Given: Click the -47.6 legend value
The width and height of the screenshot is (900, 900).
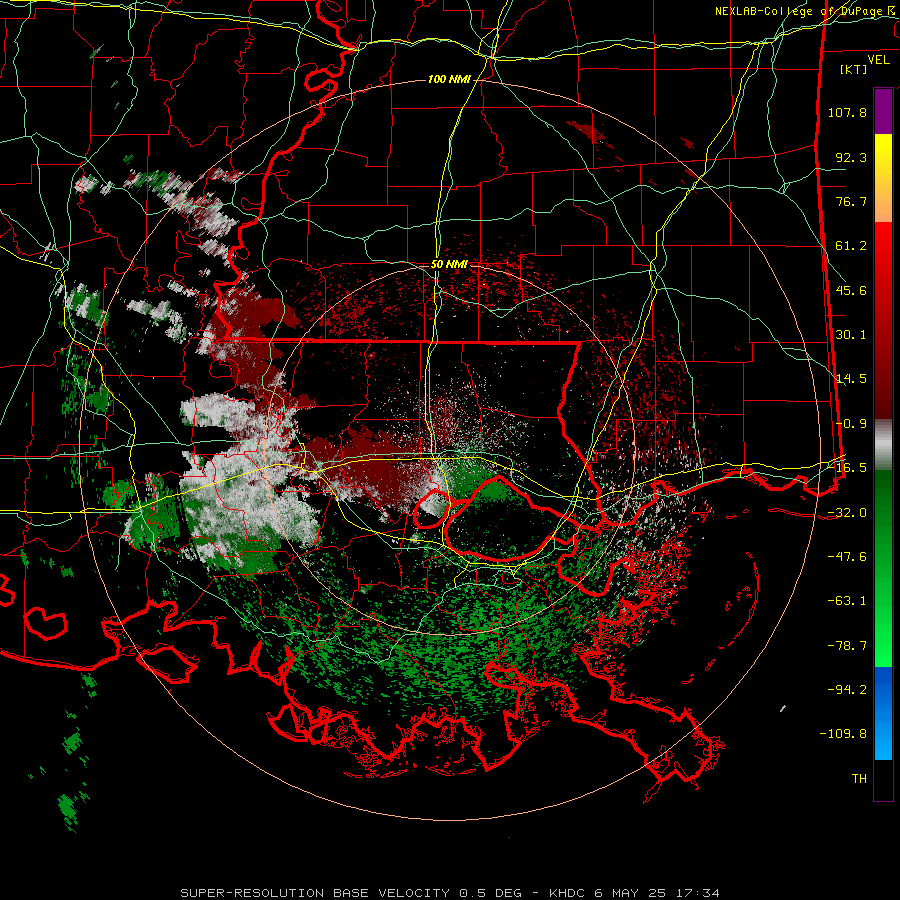Looking at the screenshot, I should coord(847,557).
